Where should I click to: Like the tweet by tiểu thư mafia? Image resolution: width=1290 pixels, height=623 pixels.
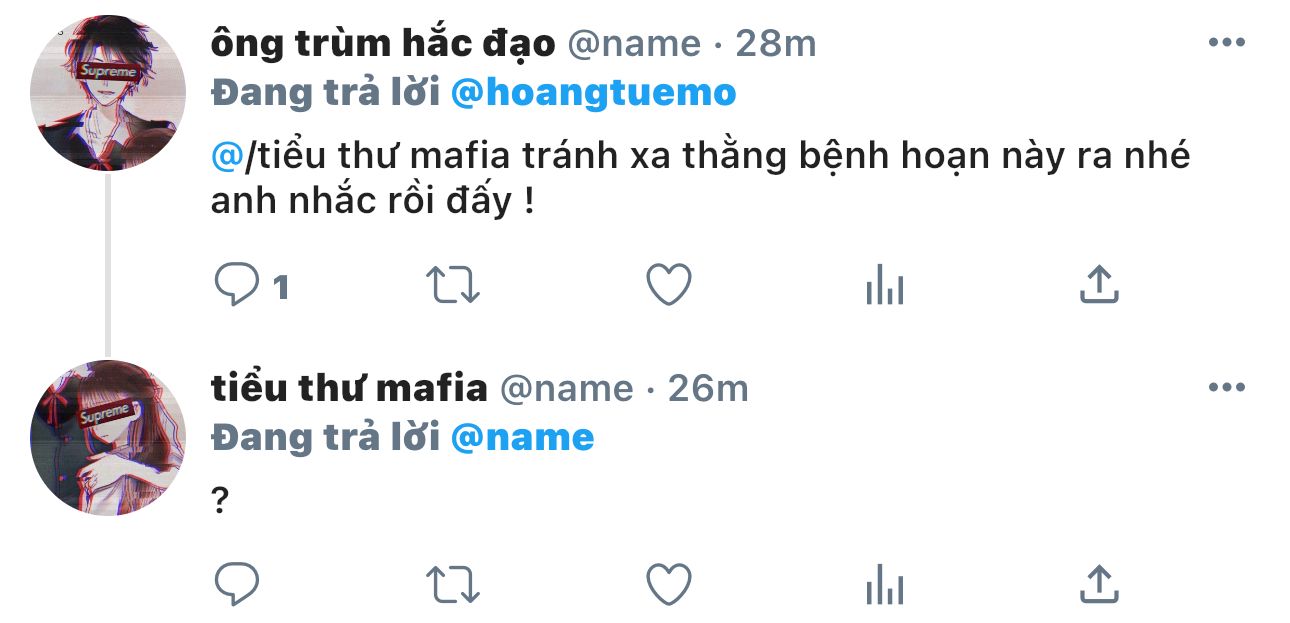669,582
